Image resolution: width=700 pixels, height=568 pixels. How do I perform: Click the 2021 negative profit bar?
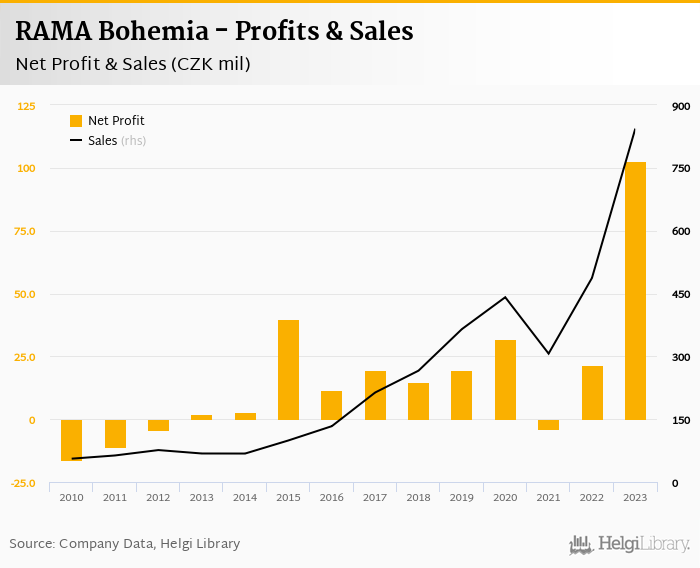point(548,425)
